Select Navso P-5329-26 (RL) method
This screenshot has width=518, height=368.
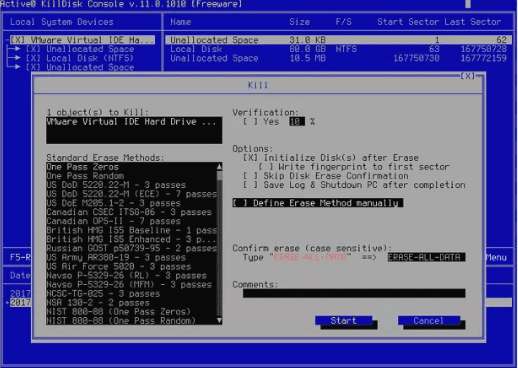click(131, 275)
